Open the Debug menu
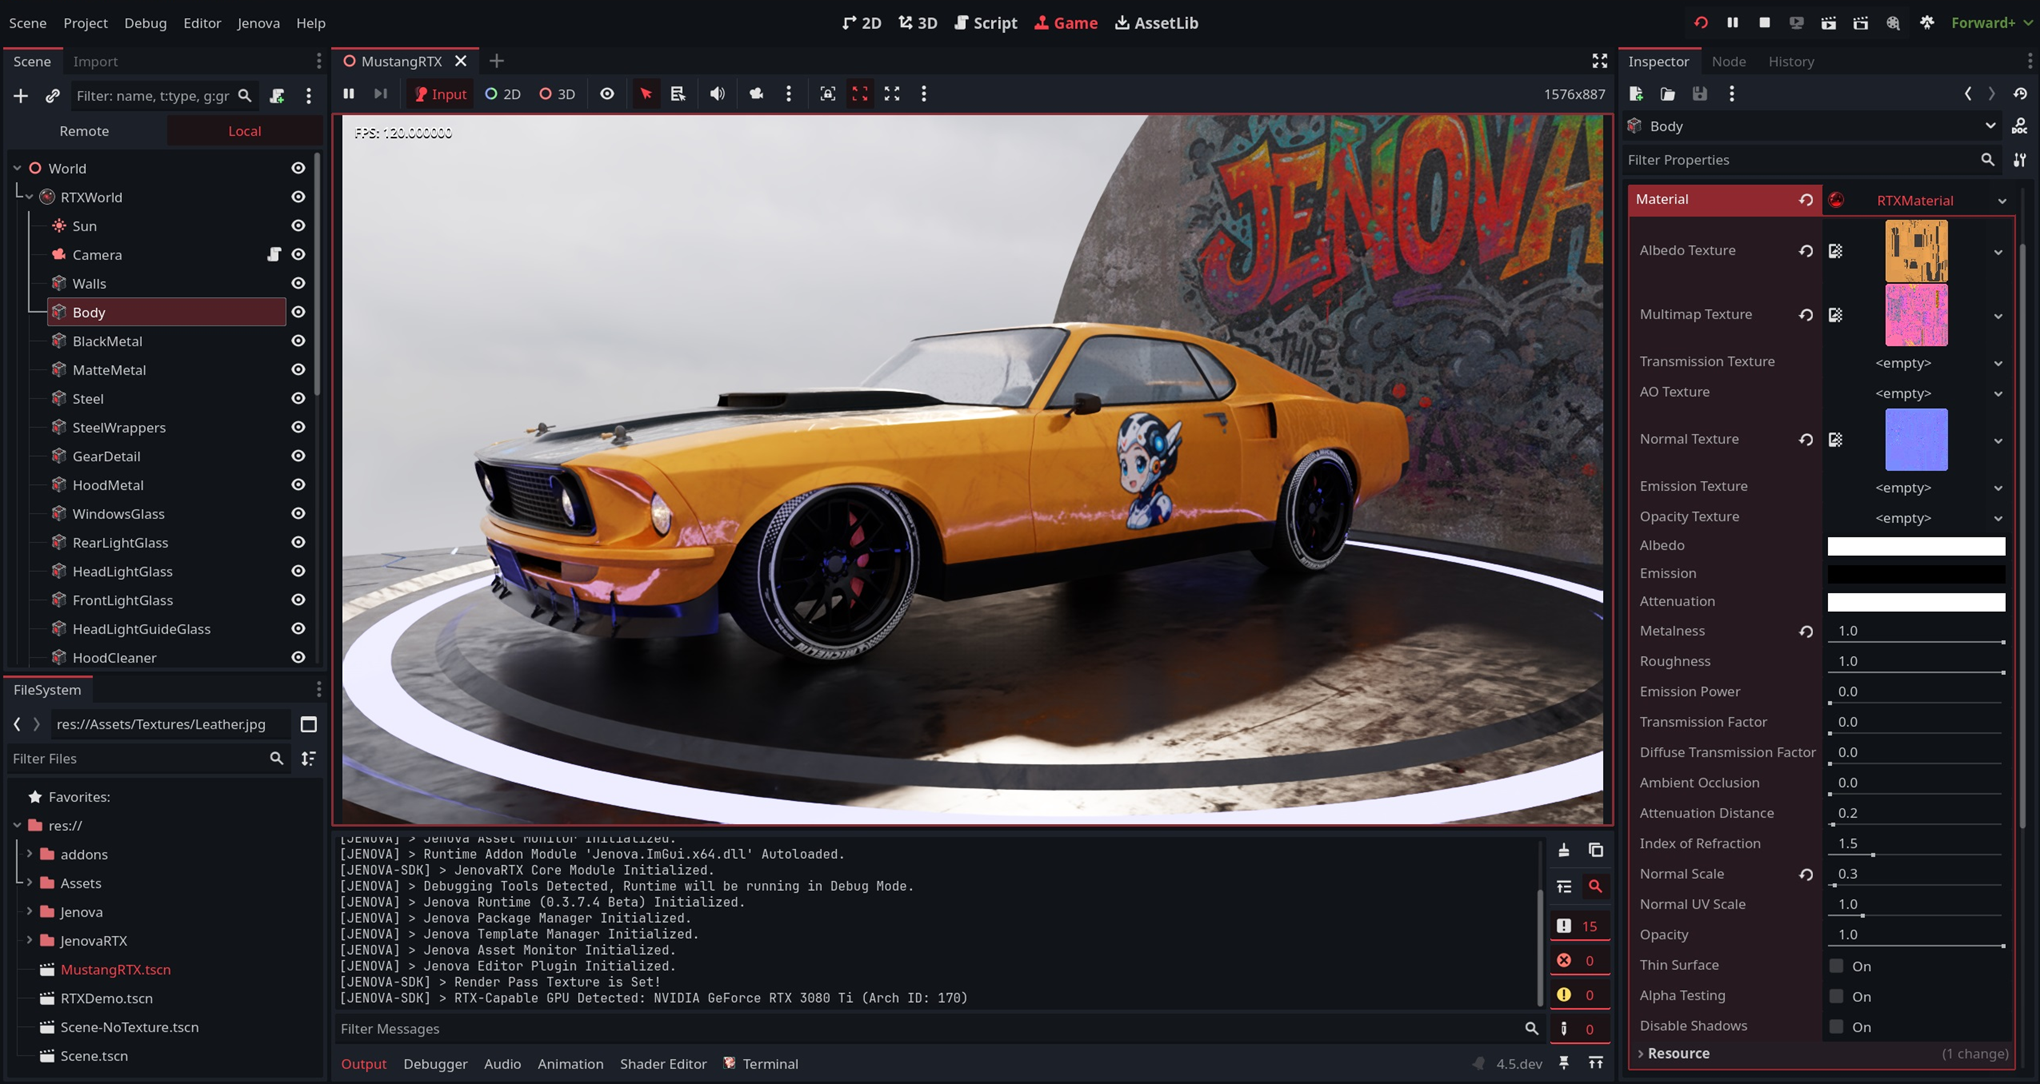The width and height of the screenshot is (2040, 1084). (145, 22)
